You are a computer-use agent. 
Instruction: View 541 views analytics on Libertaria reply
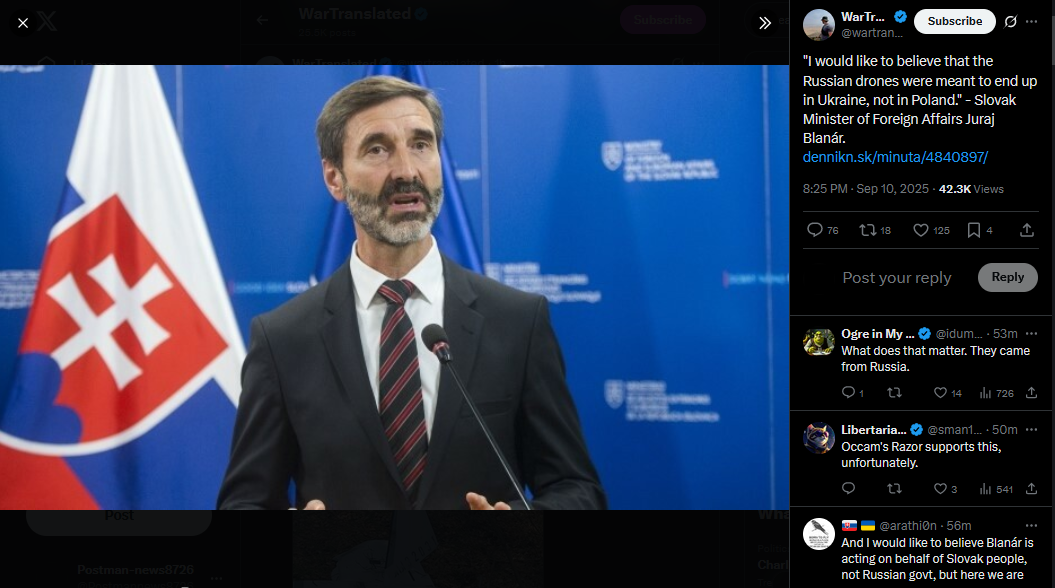[996, 488]
